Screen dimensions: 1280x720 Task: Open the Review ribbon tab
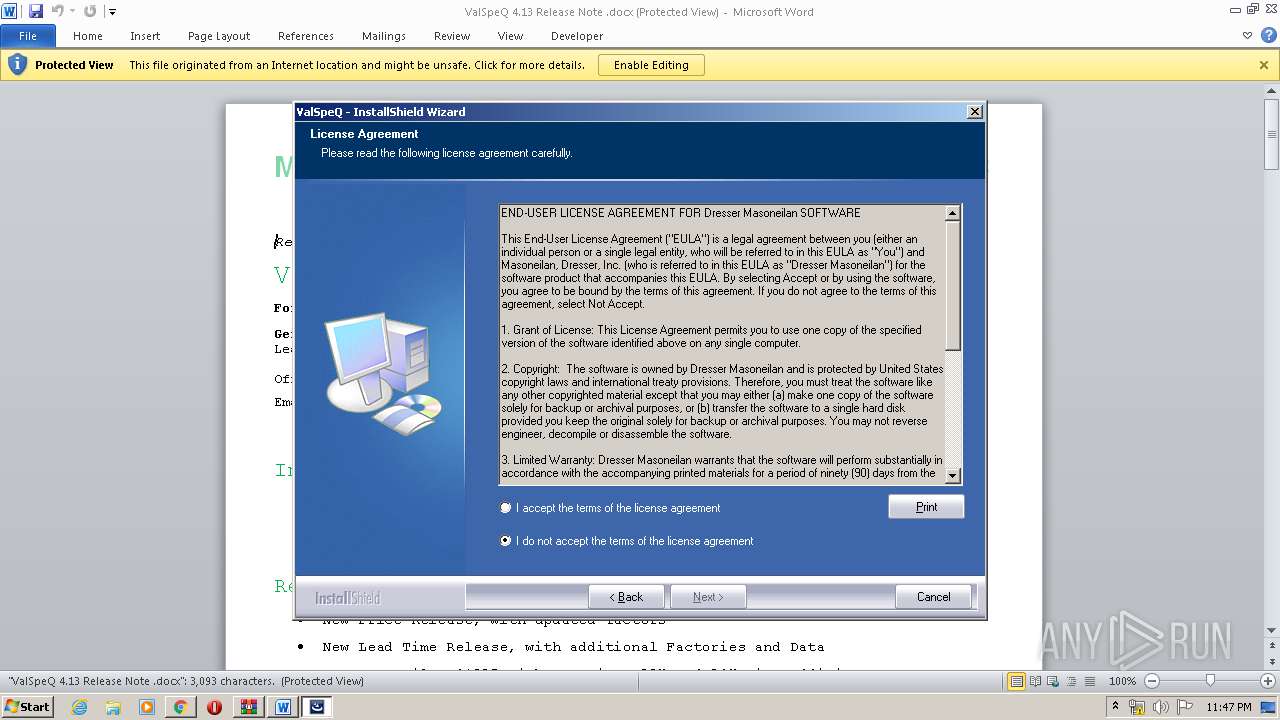point(452,36)
